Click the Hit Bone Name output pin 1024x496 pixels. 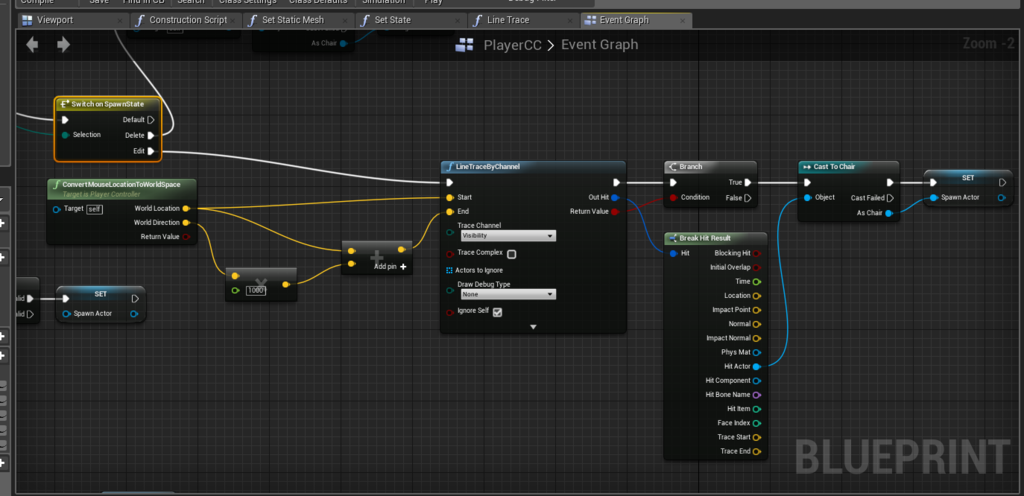(x=757, y=395)
